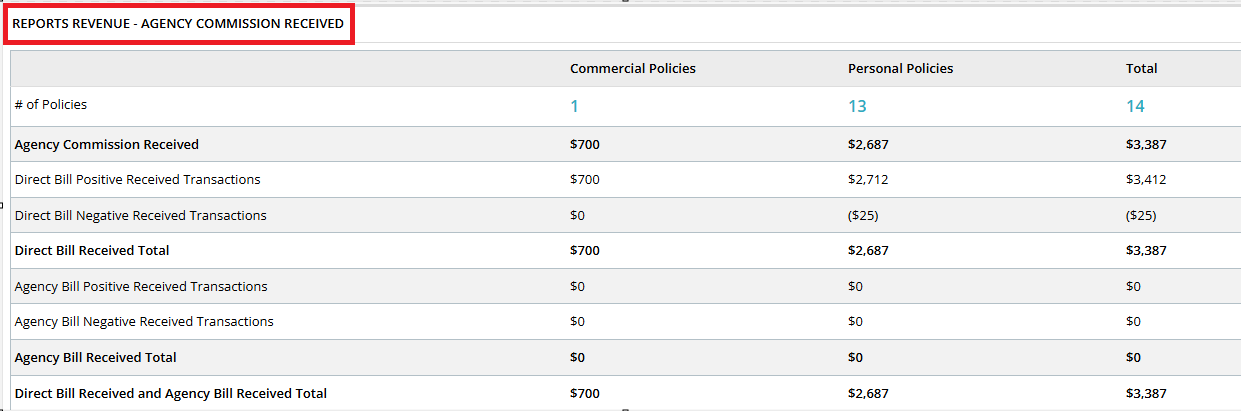Screen dimensions: 1241x411
Task: Click the Direct Bill Received Total label
Action: click(92, 251)
